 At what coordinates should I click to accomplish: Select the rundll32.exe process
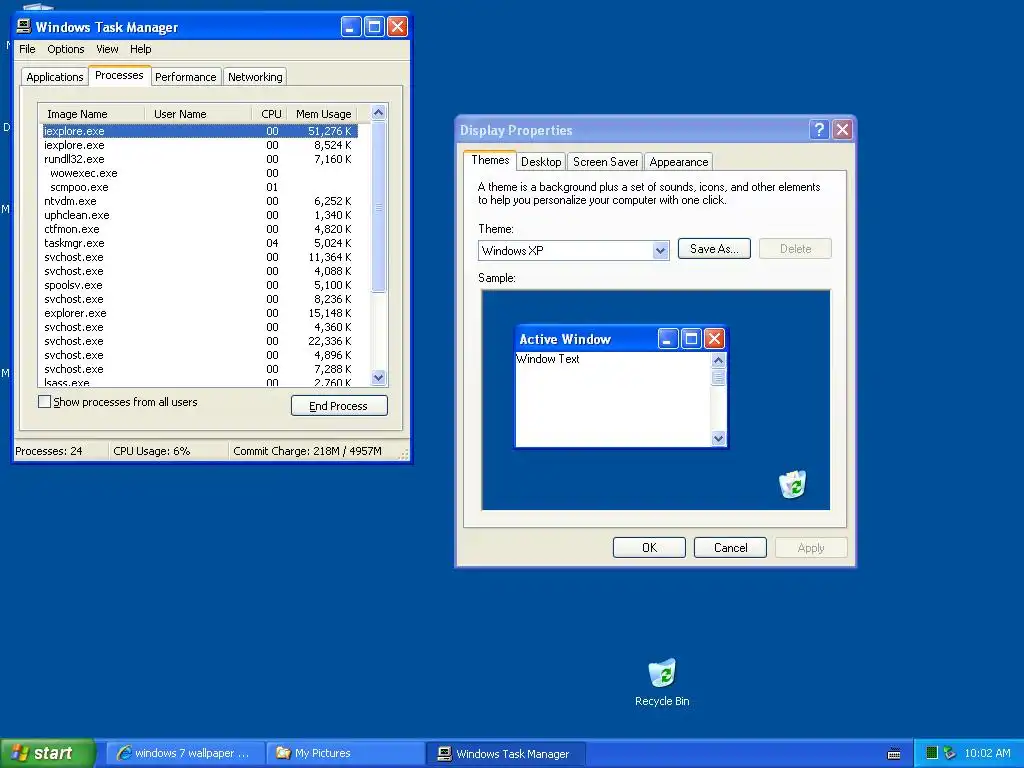[x=199, y=159]
